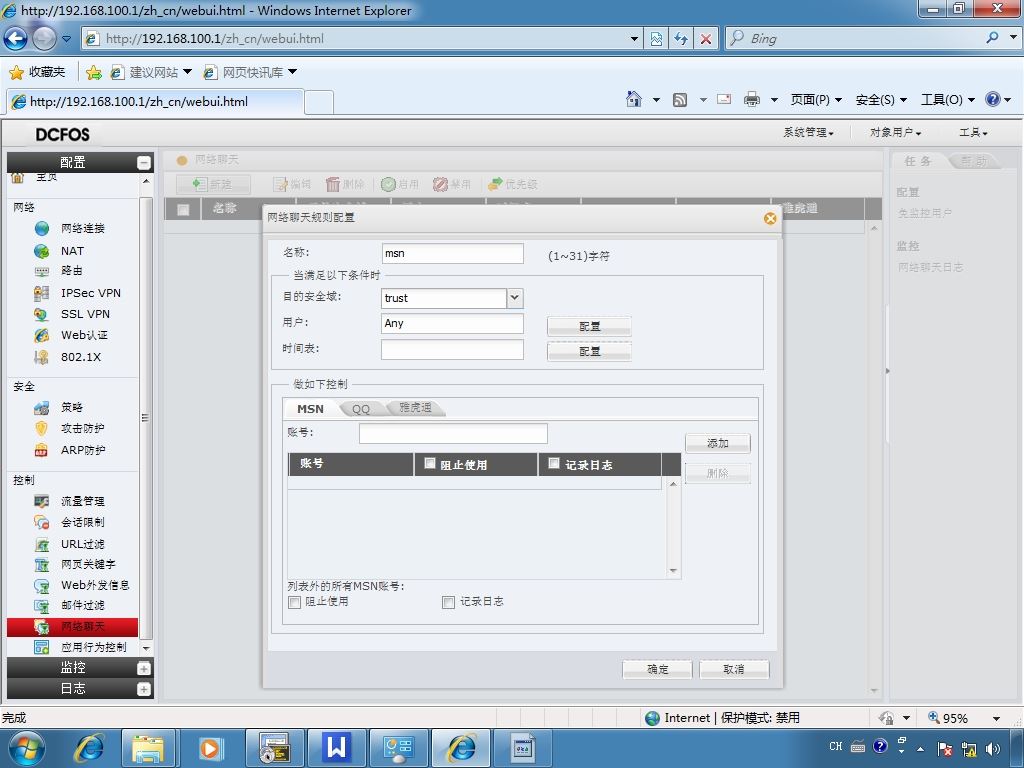
Task: Expand the 监控 sidebar section
Action: [144, 668]
